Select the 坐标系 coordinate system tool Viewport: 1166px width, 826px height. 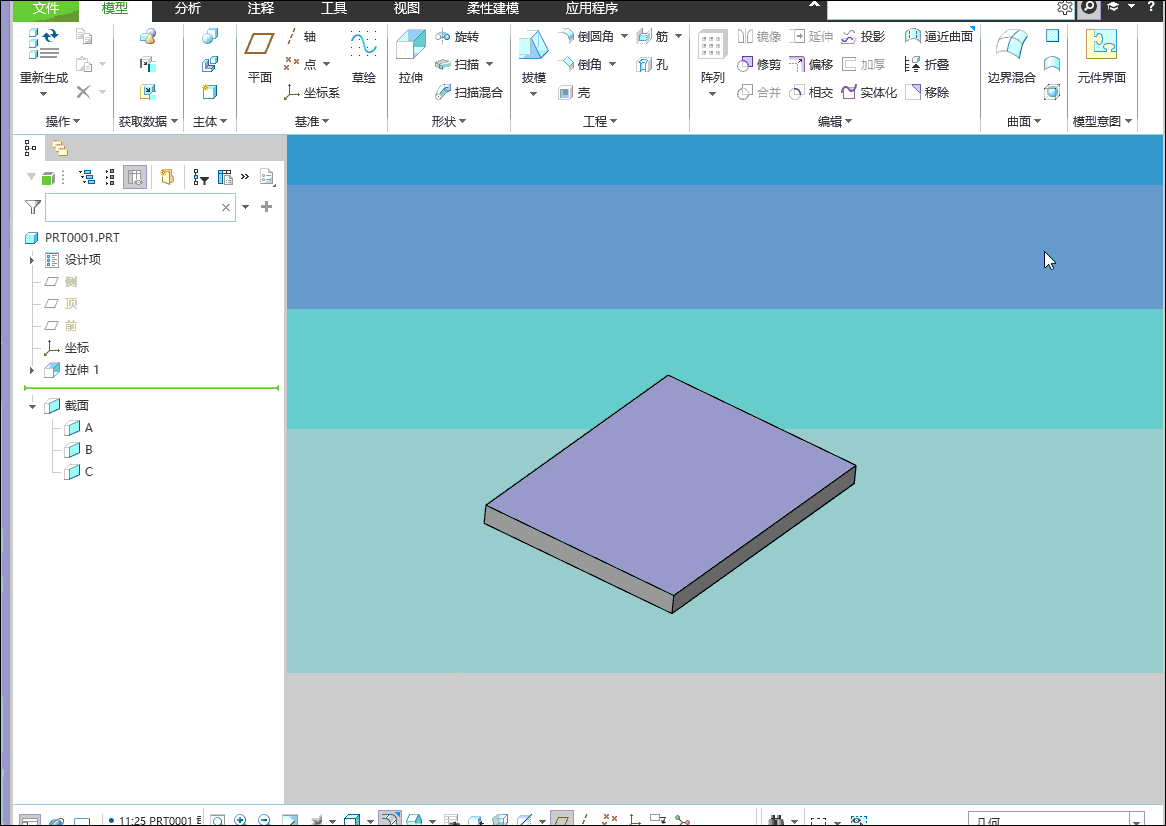point(313,93)
